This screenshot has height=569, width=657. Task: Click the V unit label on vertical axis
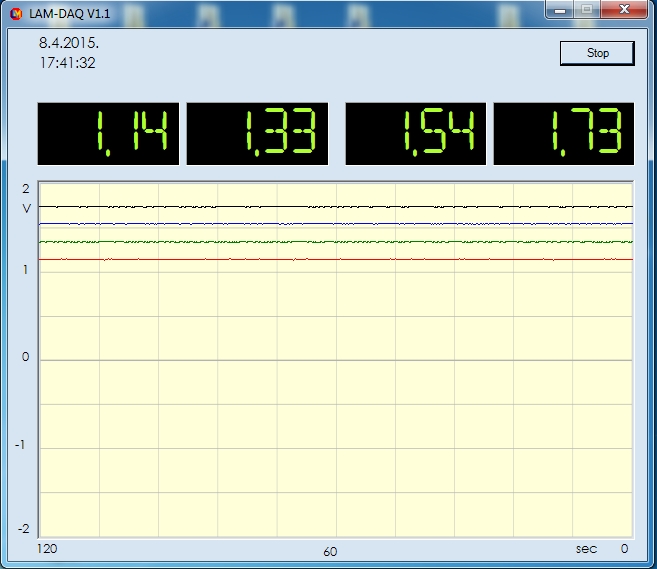[26, 208]
